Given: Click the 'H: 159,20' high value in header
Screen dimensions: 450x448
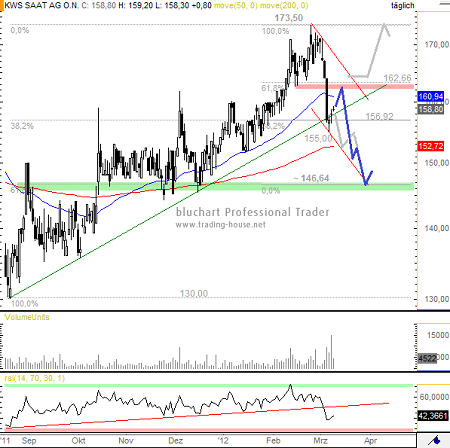Looking at the screenshot, I should [x=136, y=6].
